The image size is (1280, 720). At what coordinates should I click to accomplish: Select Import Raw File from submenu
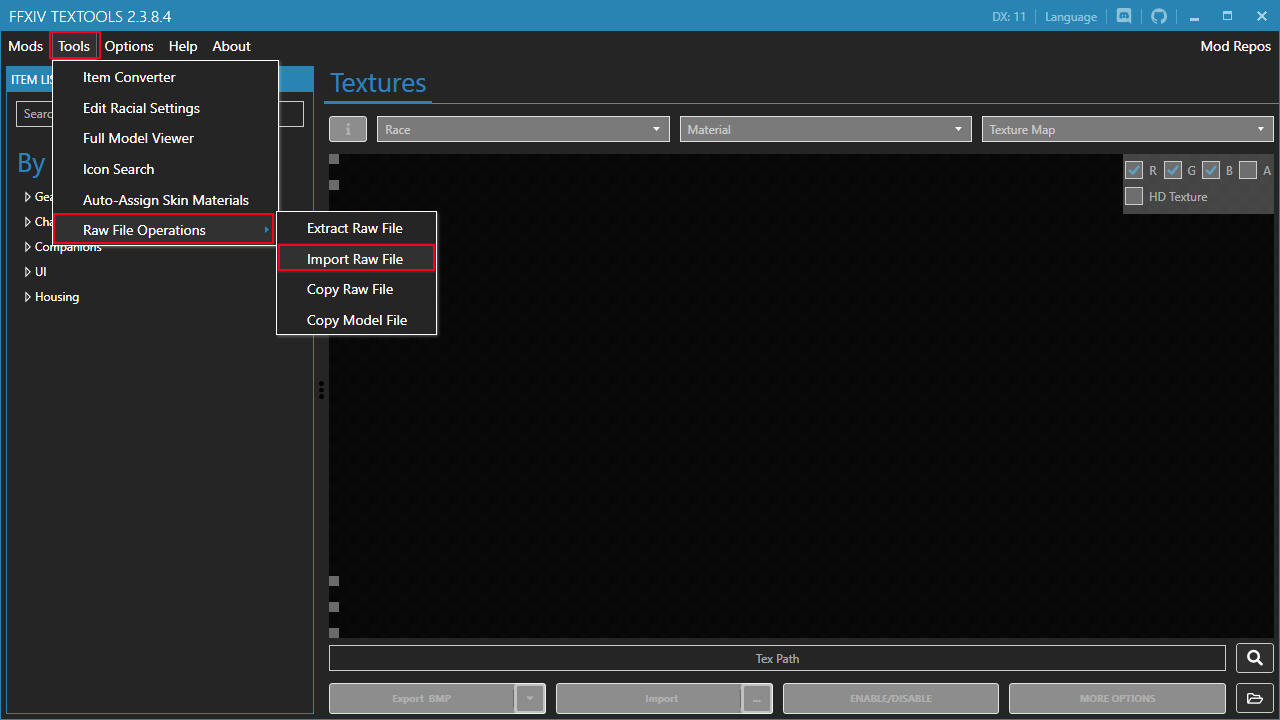(x=355, y=259)
